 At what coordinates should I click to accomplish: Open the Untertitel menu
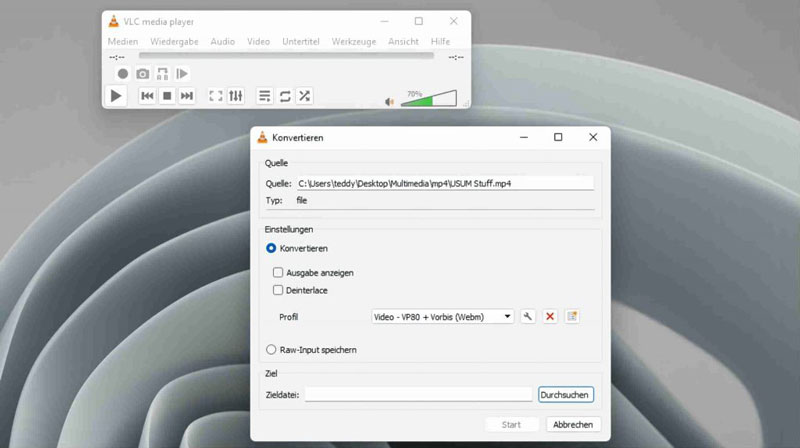(301, 41)
